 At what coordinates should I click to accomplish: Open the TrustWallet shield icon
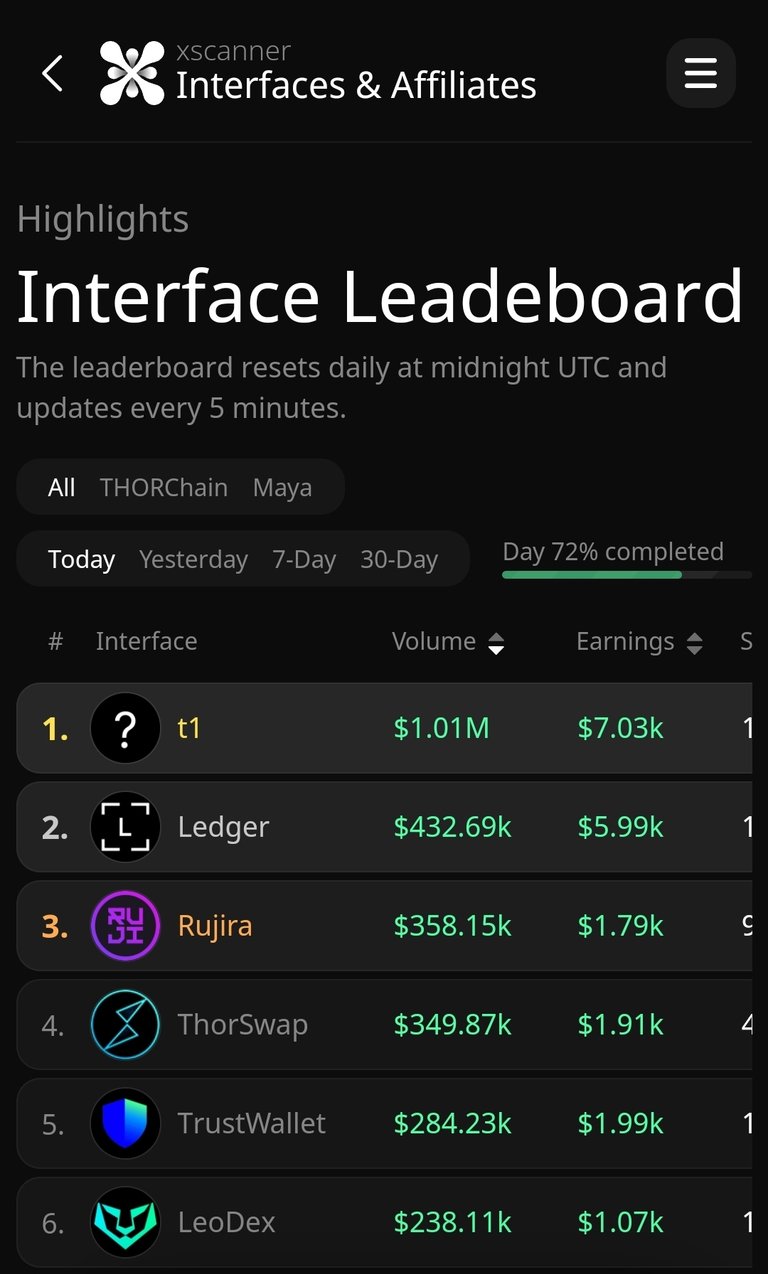click(x=125, y=1124)
